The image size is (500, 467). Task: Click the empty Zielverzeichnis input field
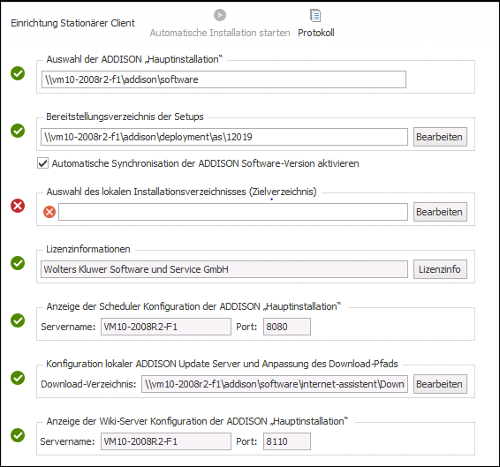pos(233,212)
